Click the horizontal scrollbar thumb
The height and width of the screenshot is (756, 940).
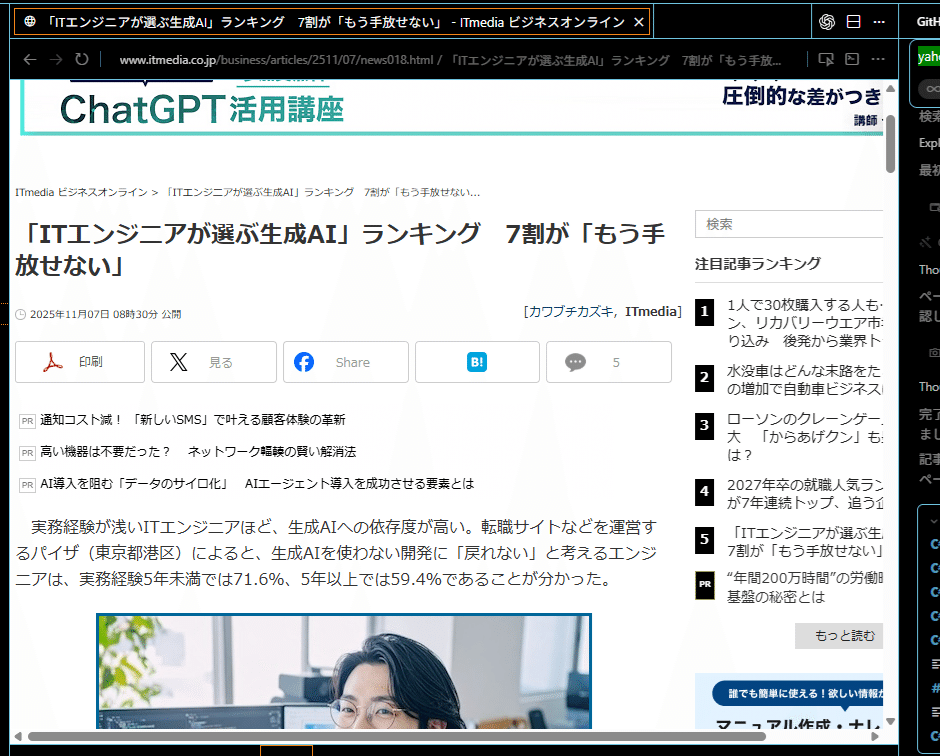click(x=397, y=736)
